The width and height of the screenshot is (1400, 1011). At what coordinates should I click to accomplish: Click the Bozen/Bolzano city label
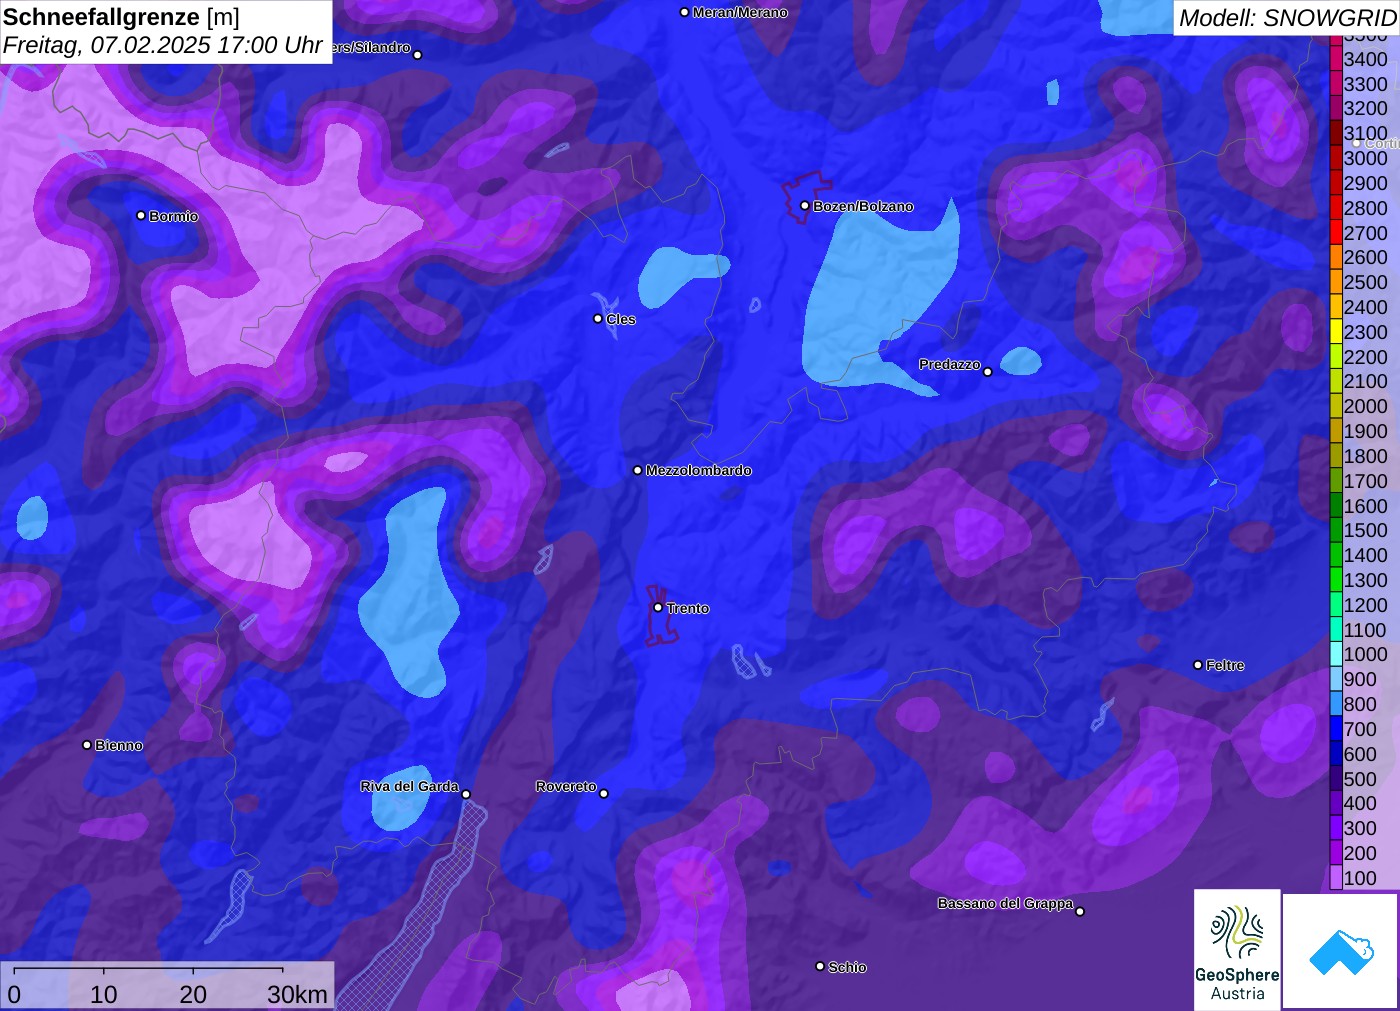click(x=863, y=206)
